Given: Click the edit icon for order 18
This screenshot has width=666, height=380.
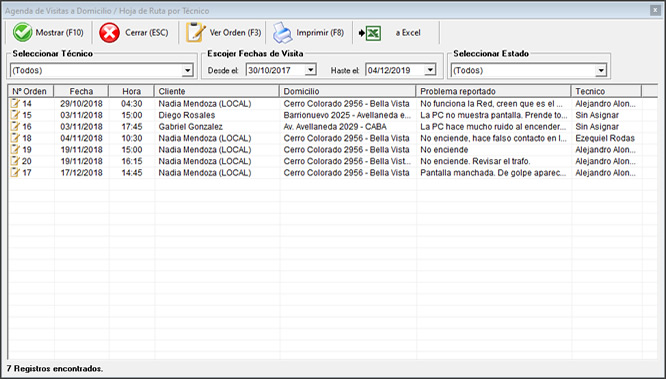Looking at the screenshot, I should (15, 138).
